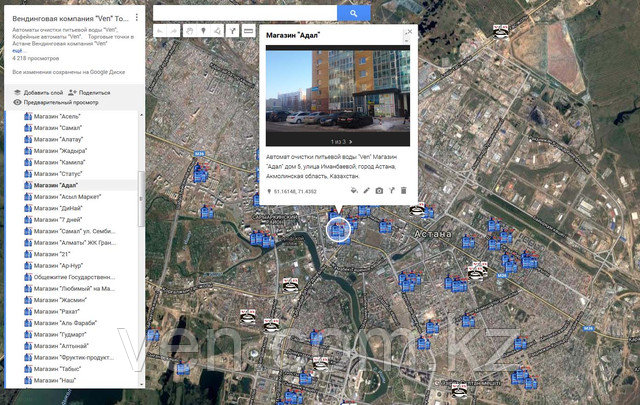Click the Redo arrow in toolbar

[x=173, y=31]
